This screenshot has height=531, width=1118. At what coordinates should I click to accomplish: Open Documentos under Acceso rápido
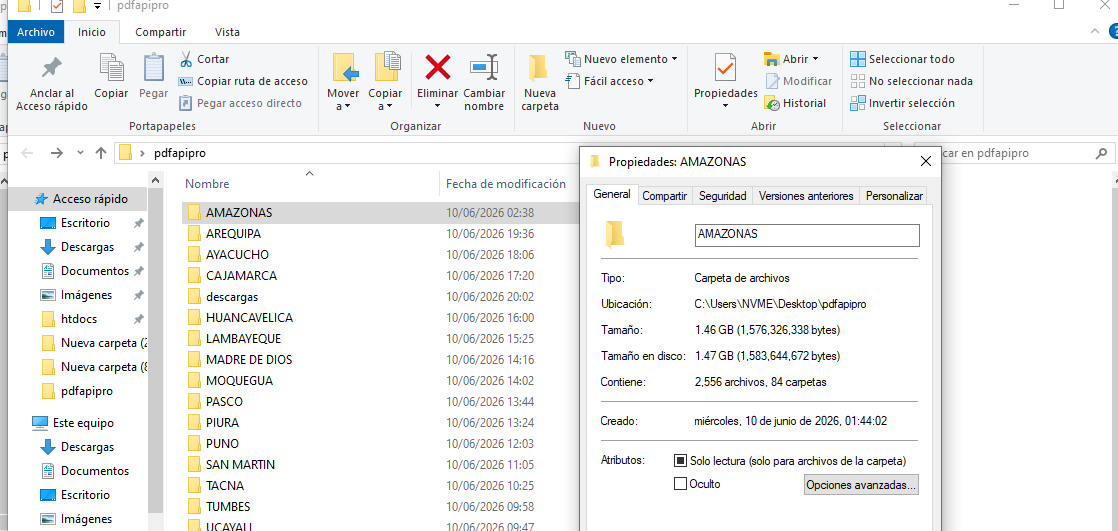pos(94,271)
